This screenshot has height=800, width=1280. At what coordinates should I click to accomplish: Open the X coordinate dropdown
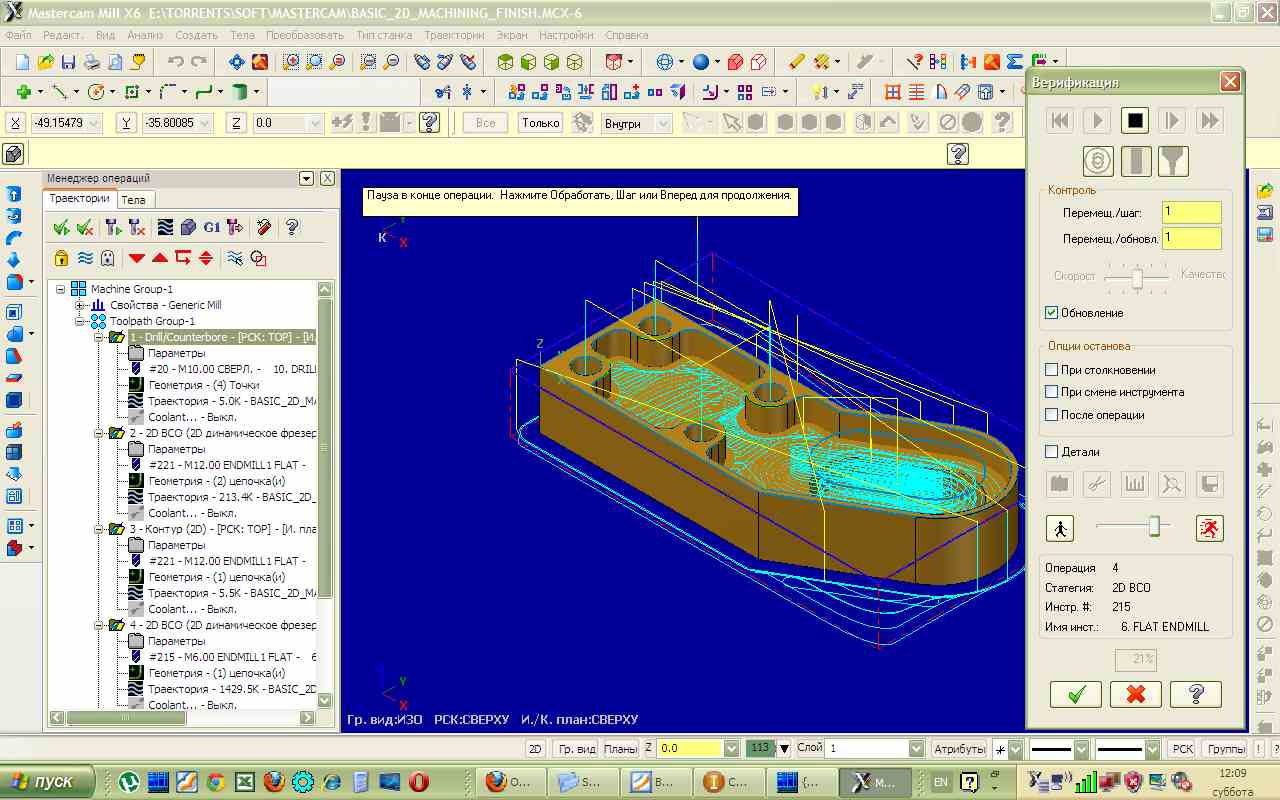click(95, 124)
